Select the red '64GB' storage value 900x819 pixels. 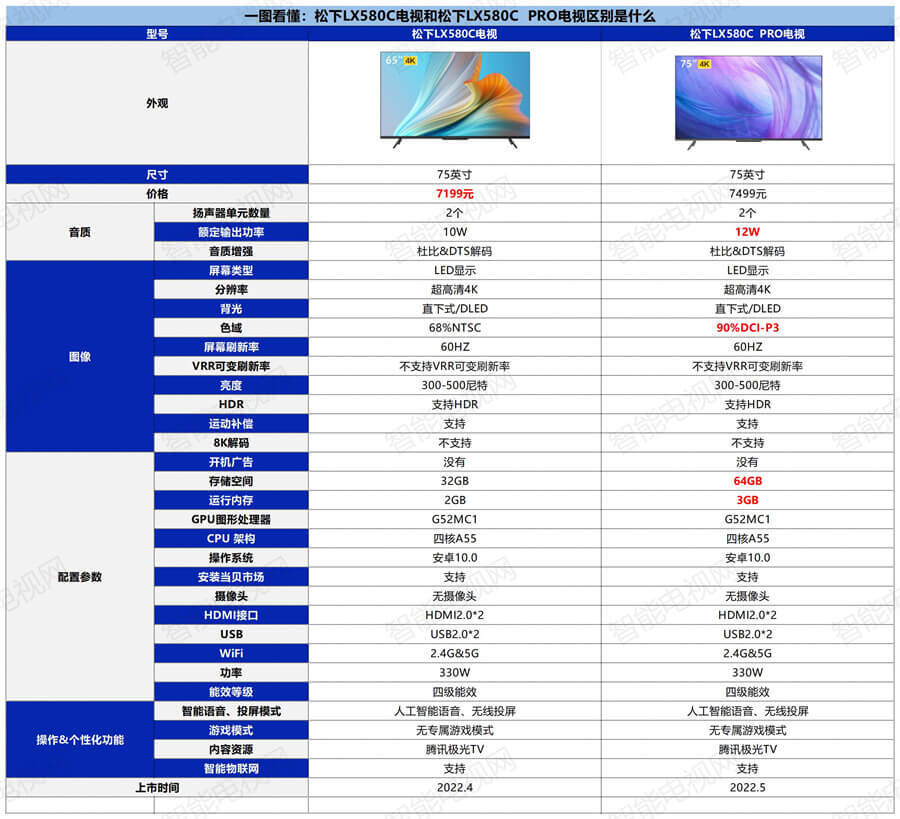pos(747,481)
